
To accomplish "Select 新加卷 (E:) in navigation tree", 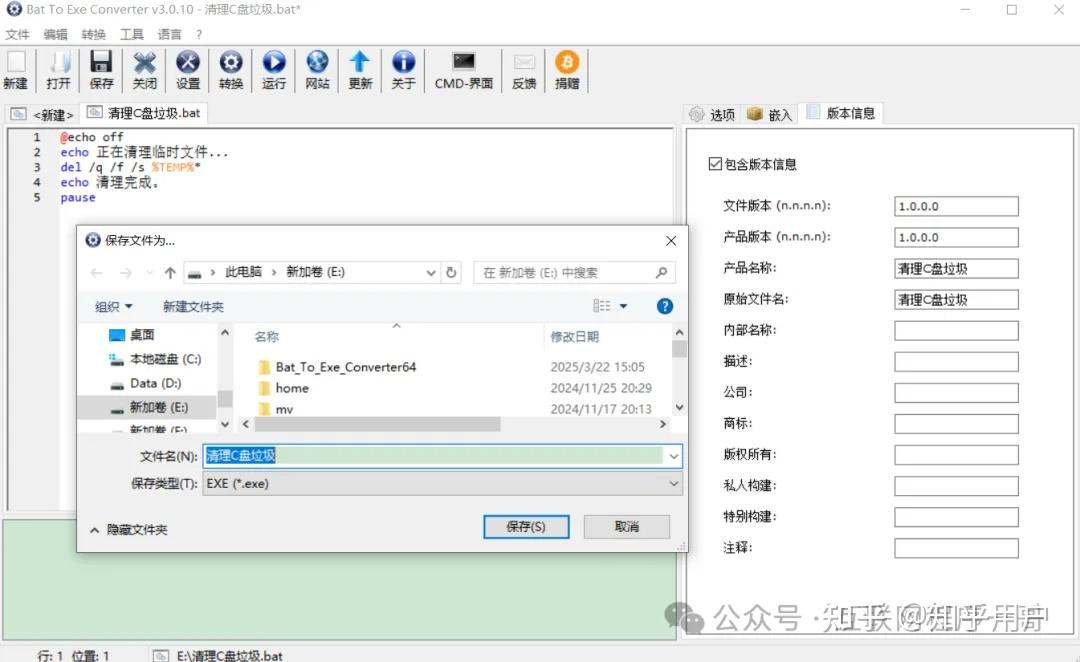I will pyautogui.click(x=149, y=407).
